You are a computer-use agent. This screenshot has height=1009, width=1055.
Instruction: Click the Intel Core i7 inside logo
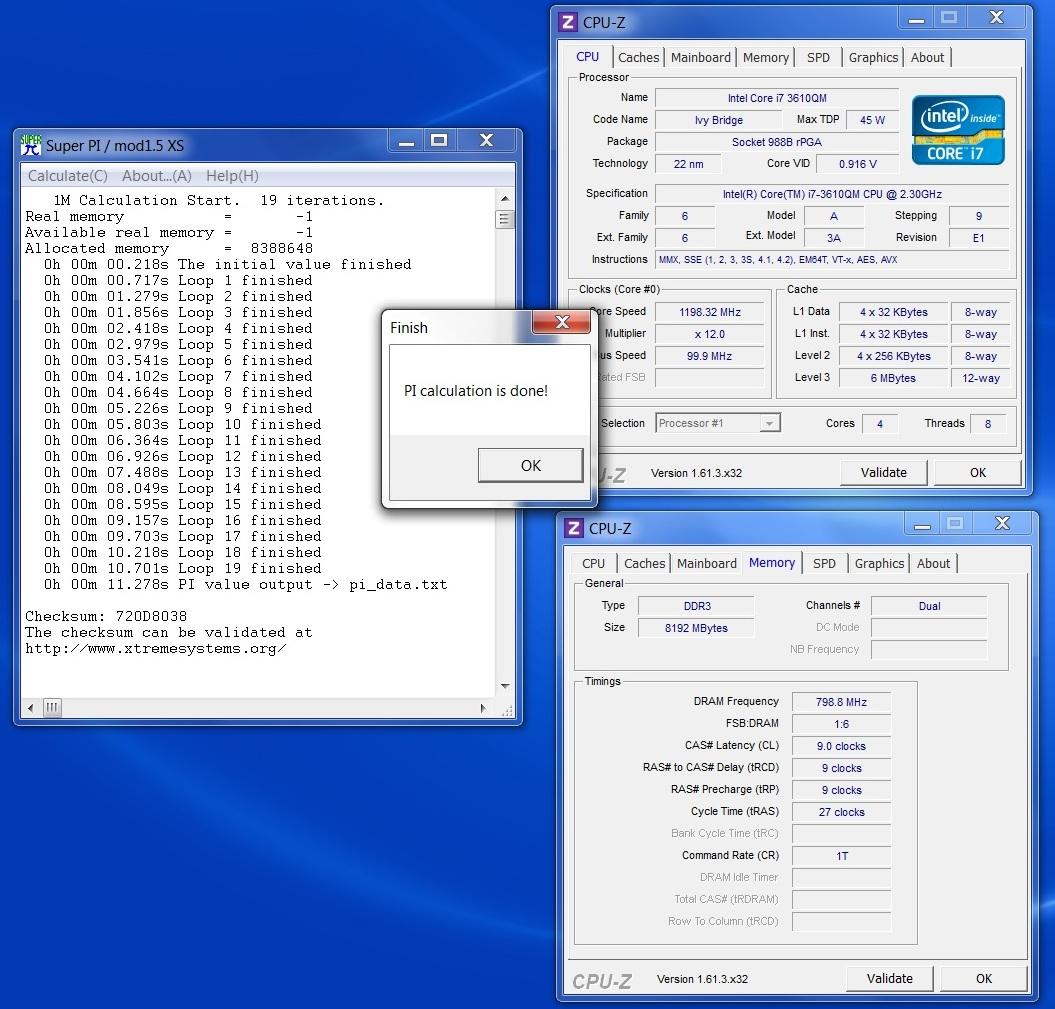click(958, 130)
